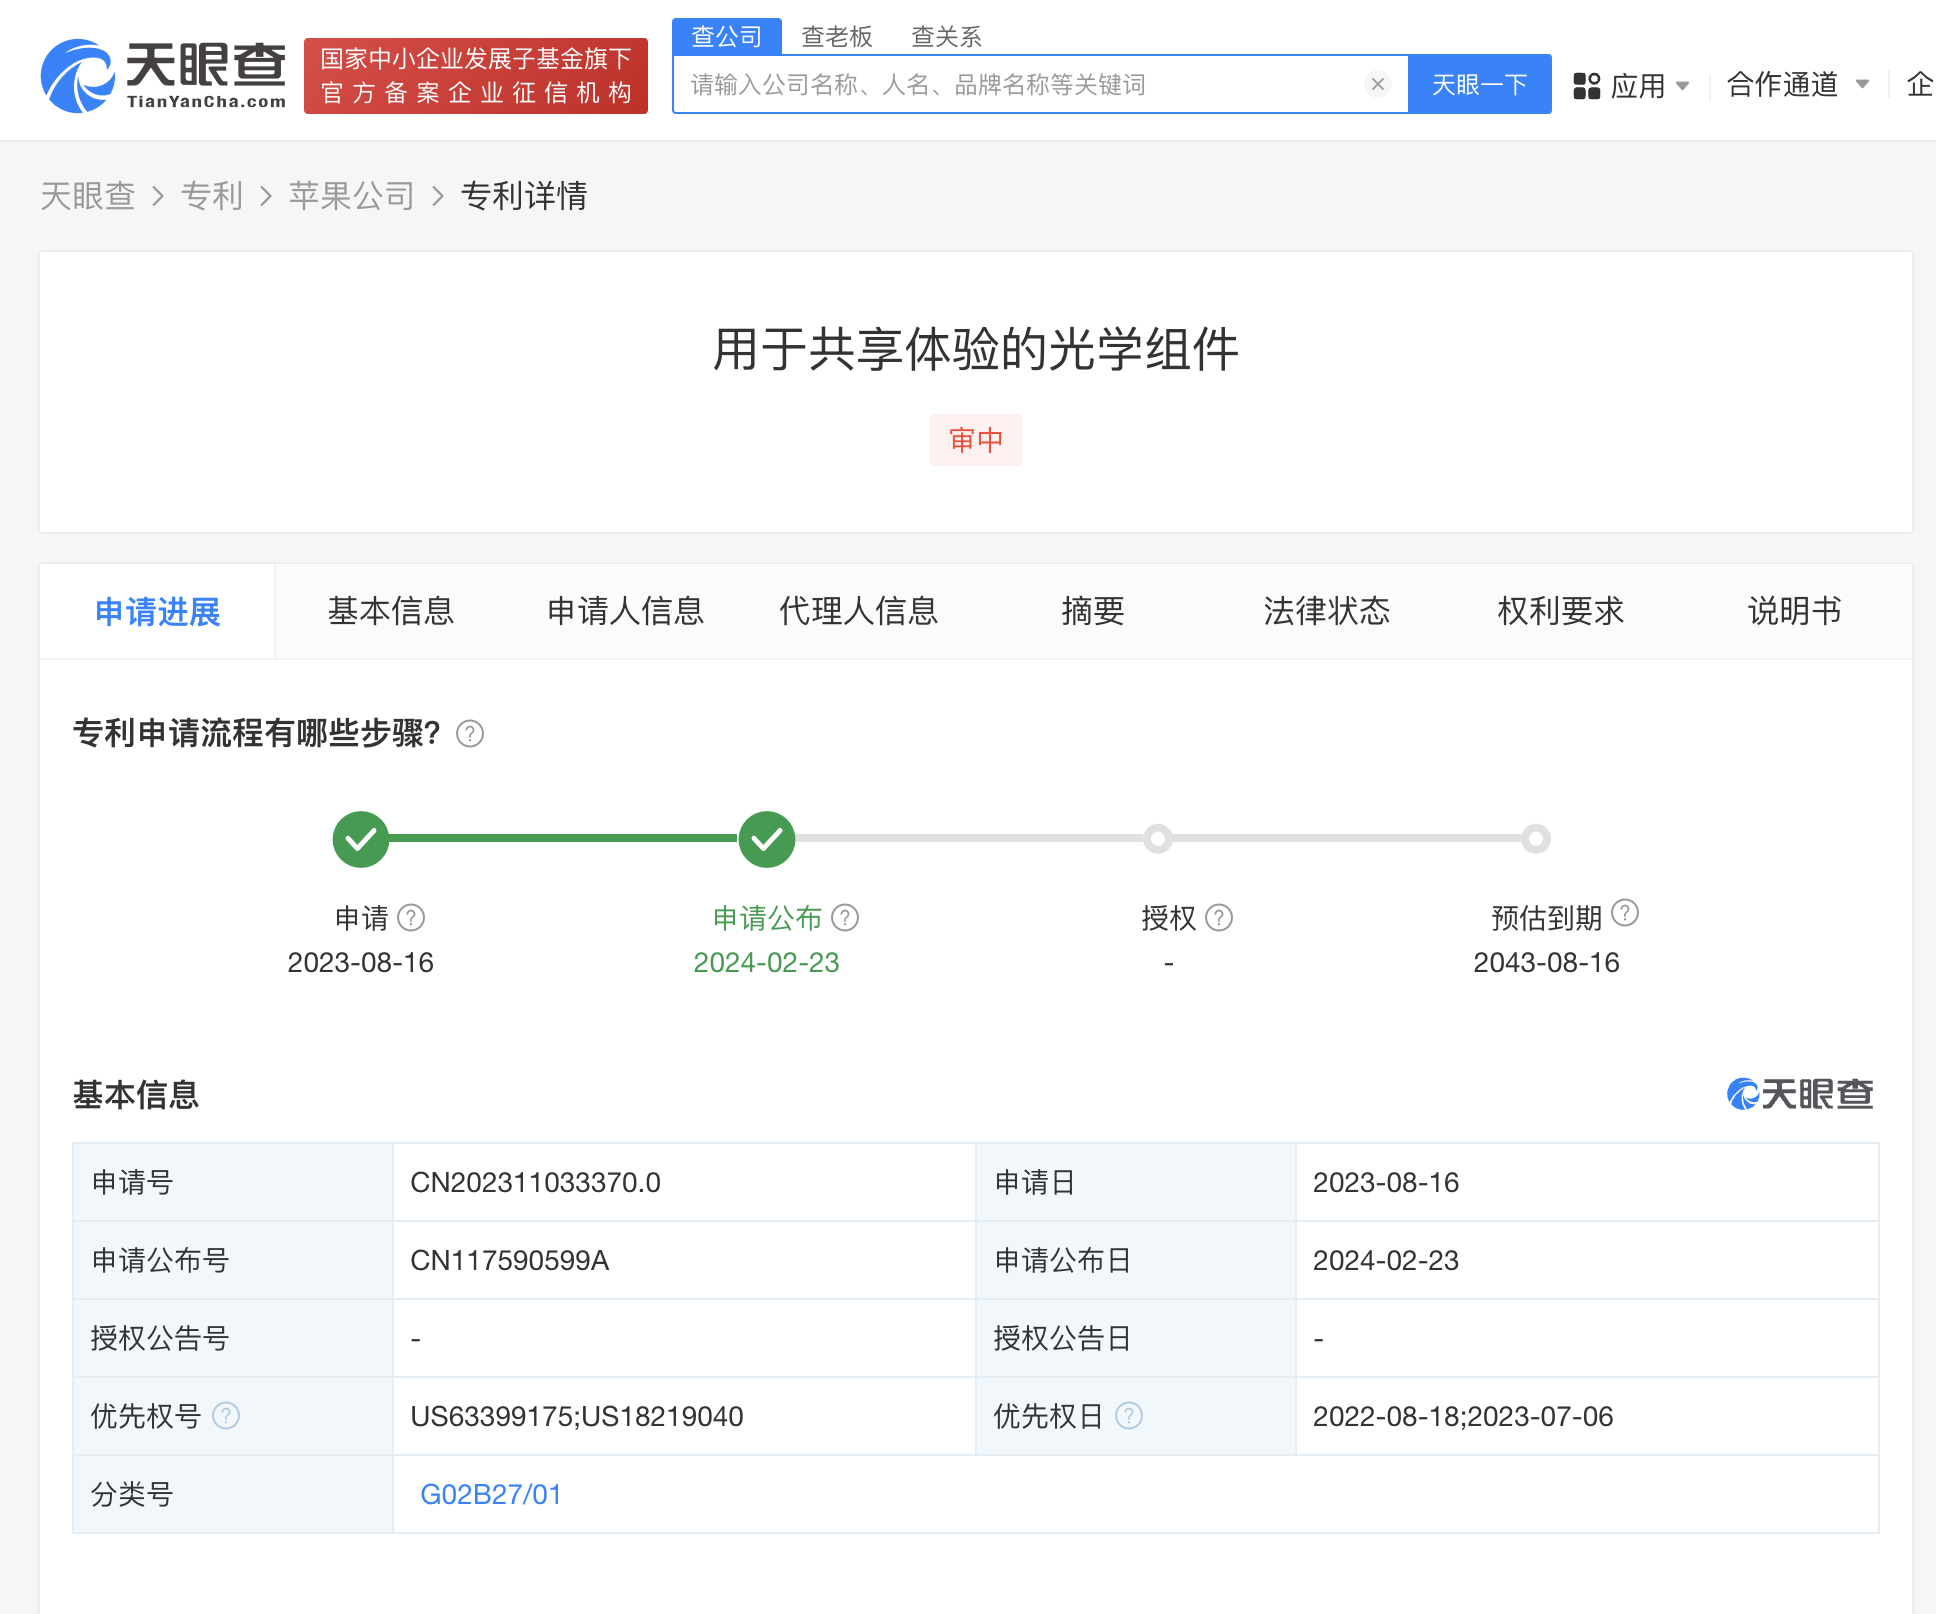Viewport: 1936px width, 1614px height.
Task: Click the 天眼一下 search button
Action: (x=1479, y=84)
